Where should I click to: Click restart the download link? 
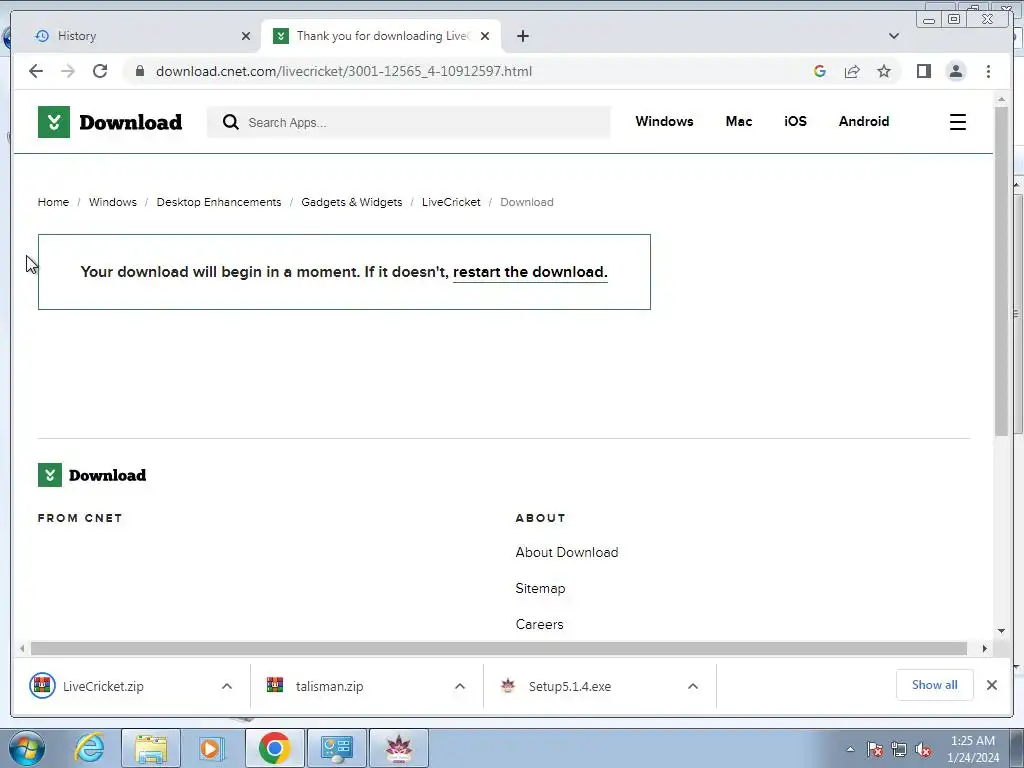[530, 272]
